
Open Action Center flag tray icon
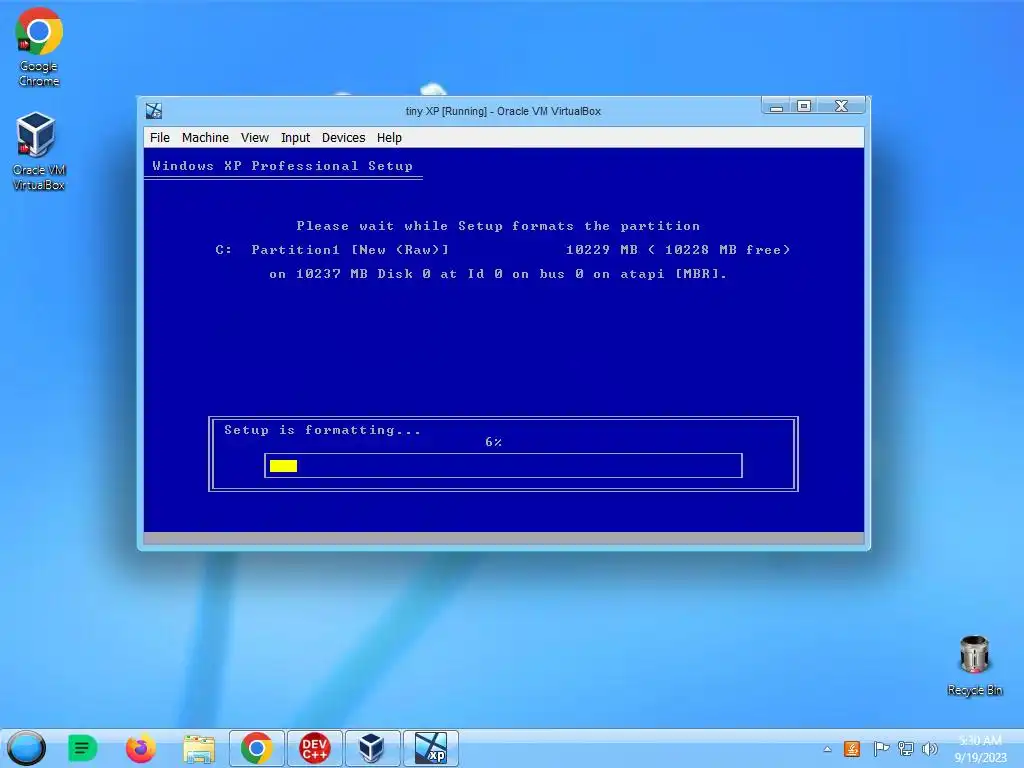pyautogui.click(x=880, y=749)
